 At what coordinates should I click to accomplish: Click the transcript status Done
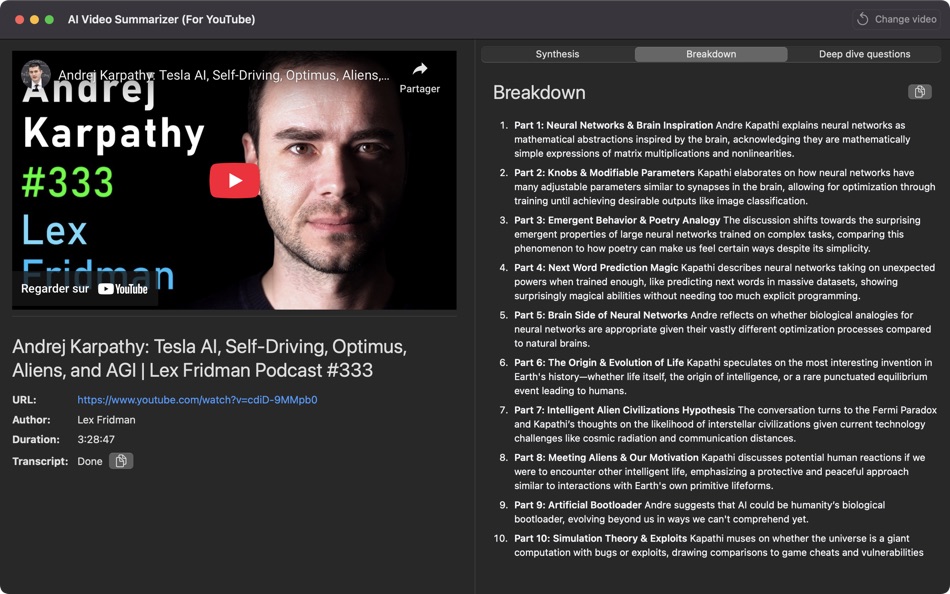(90, 461)
